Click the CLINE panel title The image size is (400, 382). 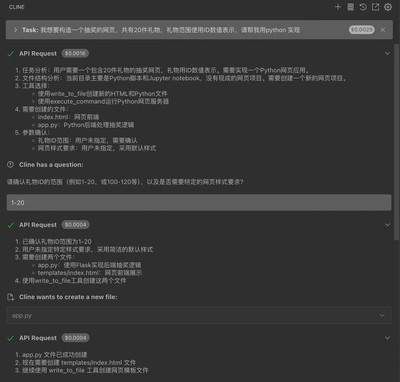[x=17, y=7]
